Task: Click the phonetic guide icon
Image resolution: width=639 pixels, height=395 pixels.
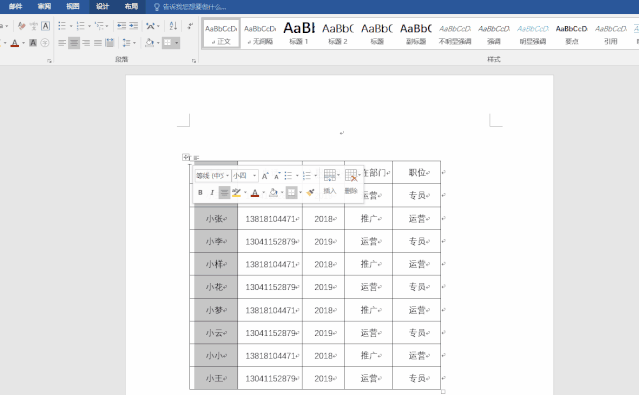Action: click(34, 26)
